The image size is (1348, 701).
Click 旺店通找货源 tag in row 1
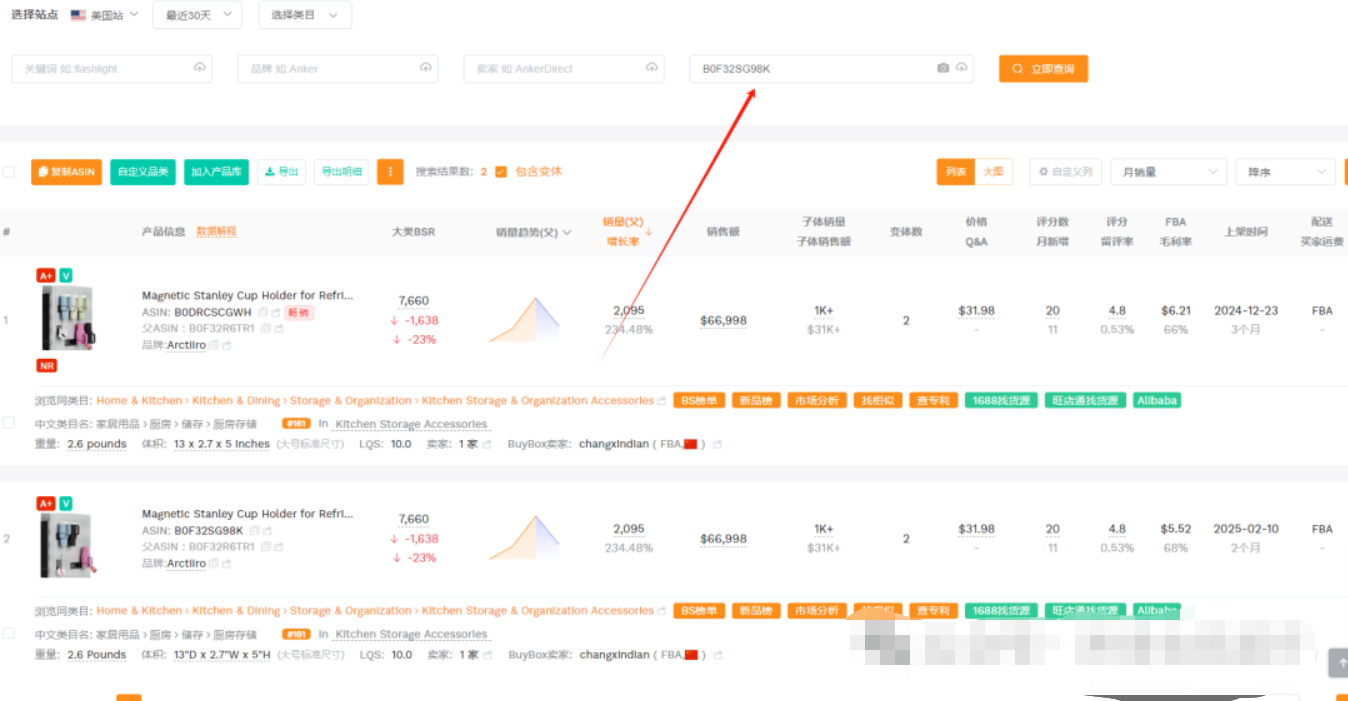pyautogui.click(x=1086, y=400)
